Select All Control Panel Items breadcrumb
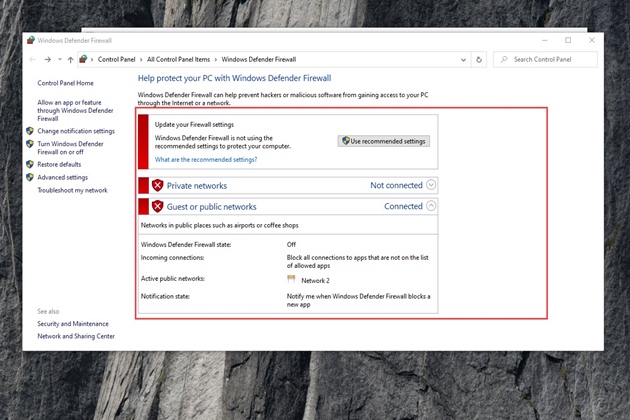 (x=178, y=59)
